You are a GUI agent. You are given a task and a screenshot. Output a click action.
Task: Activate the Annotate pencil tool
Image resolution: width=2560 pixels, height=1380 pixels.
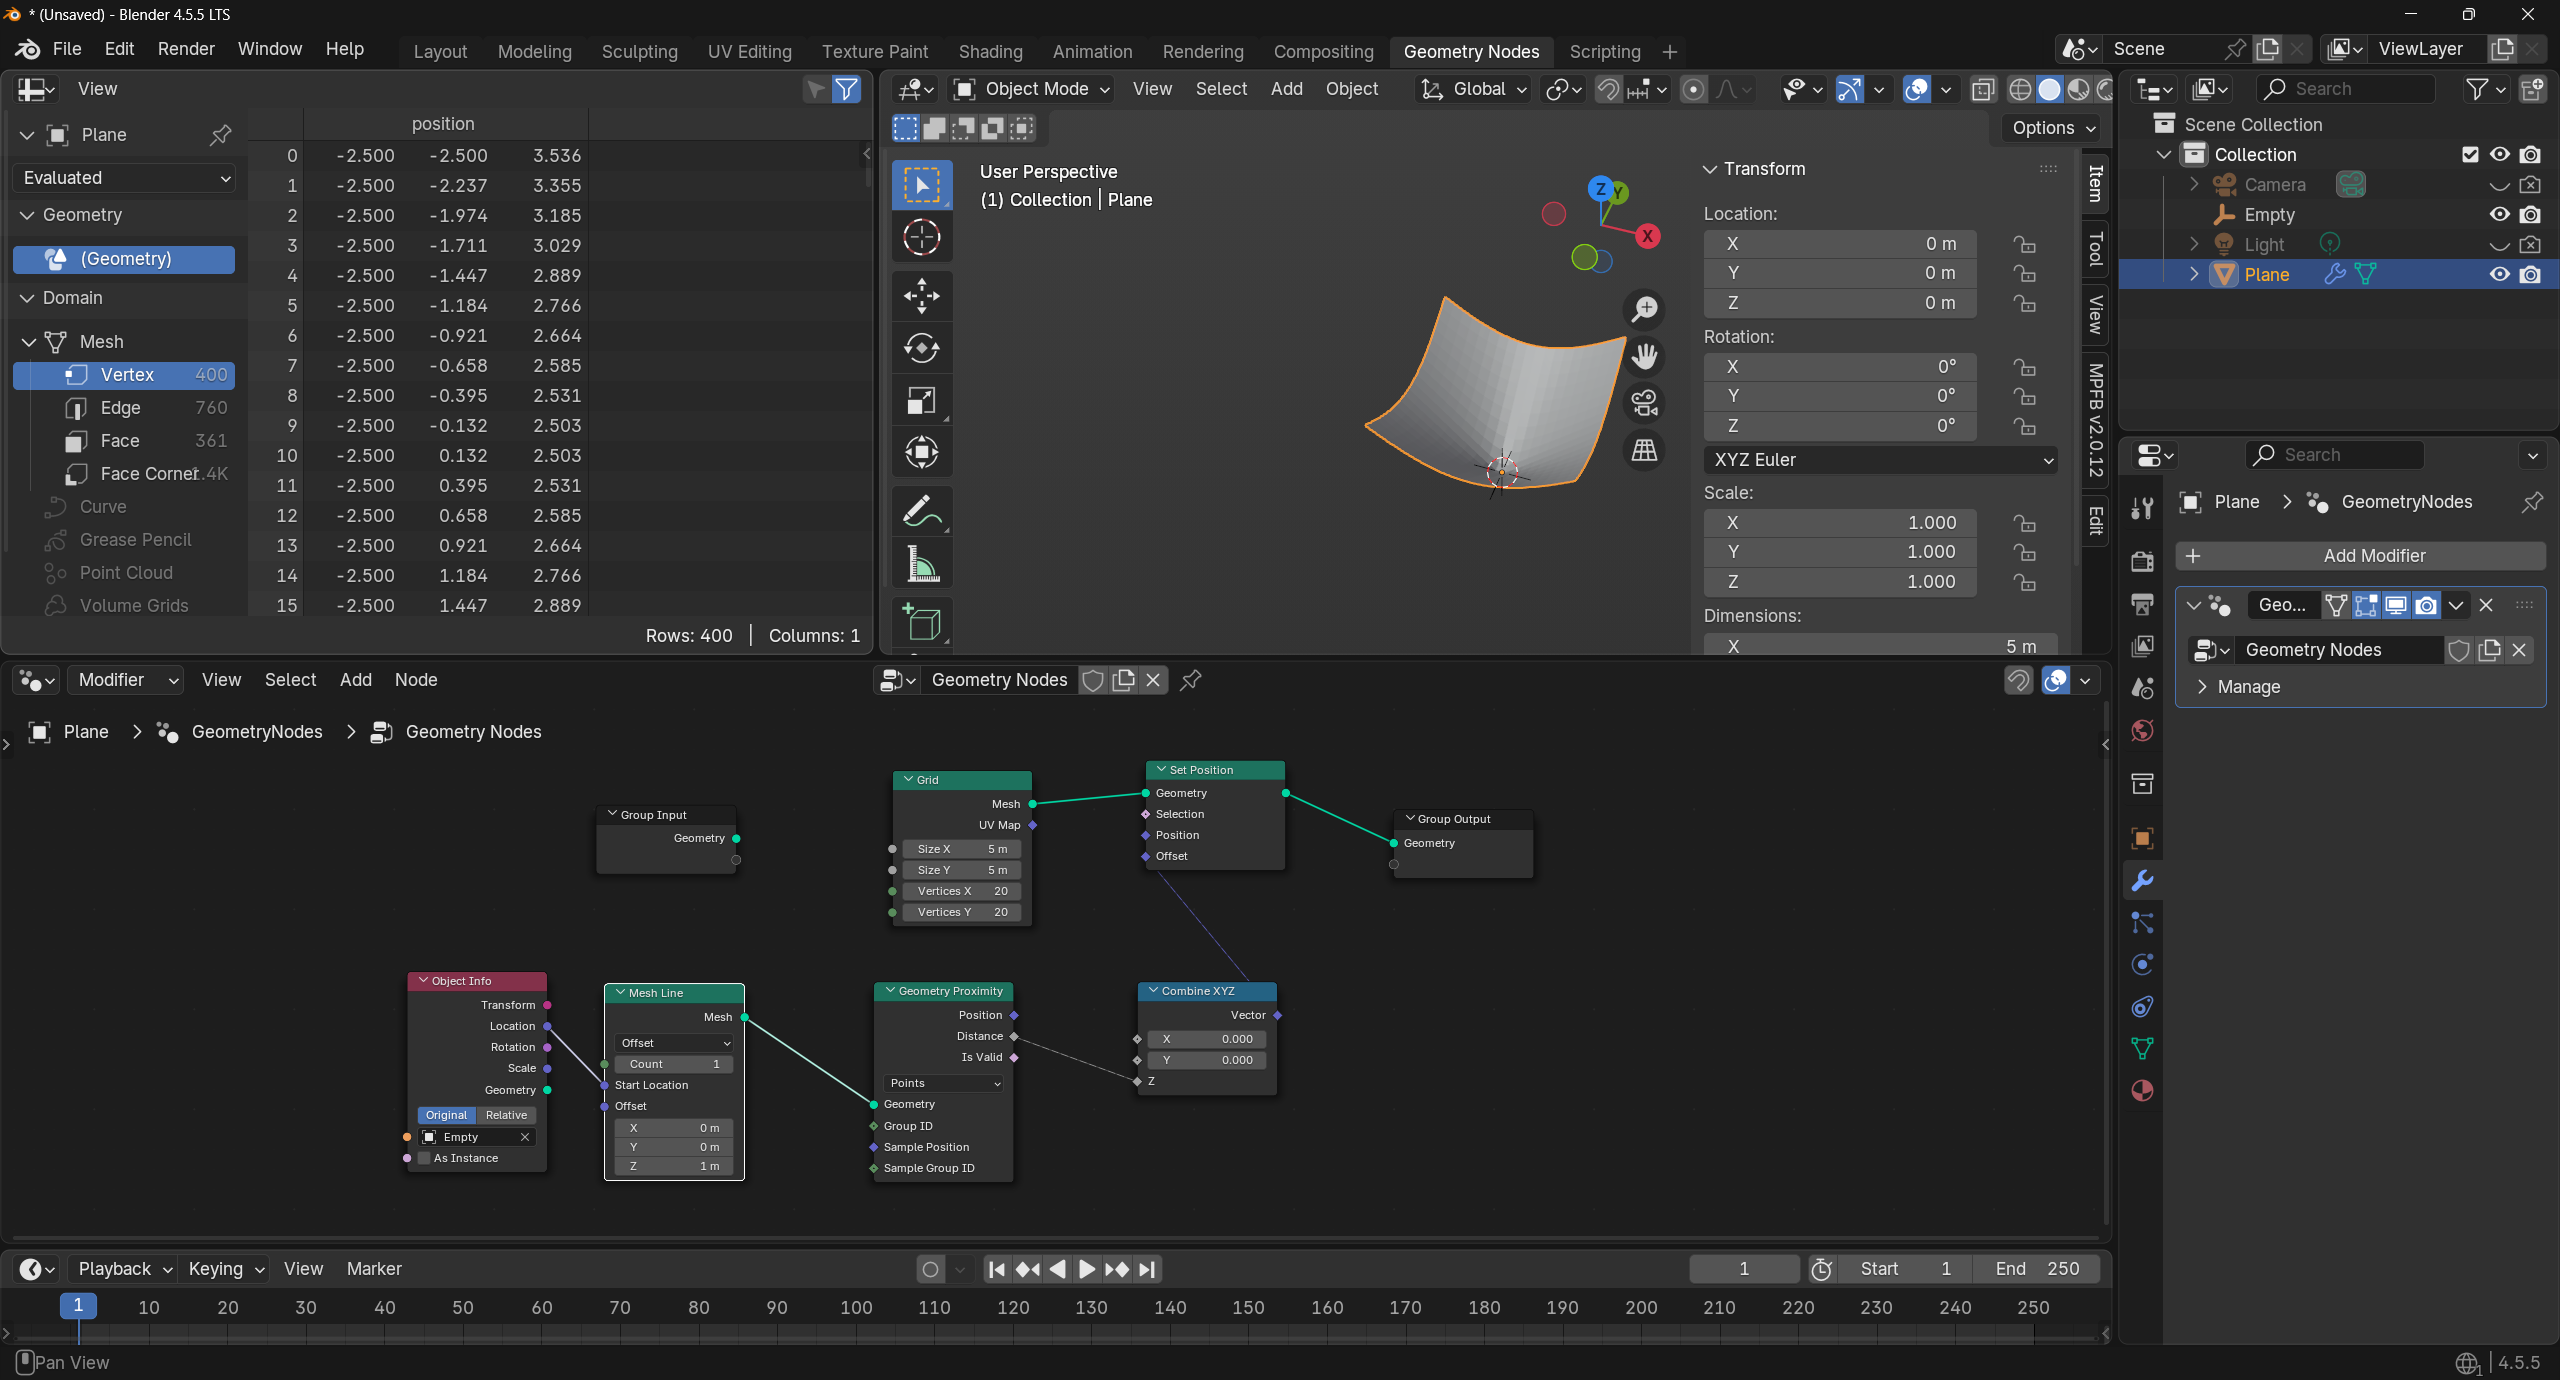(921, 511)
